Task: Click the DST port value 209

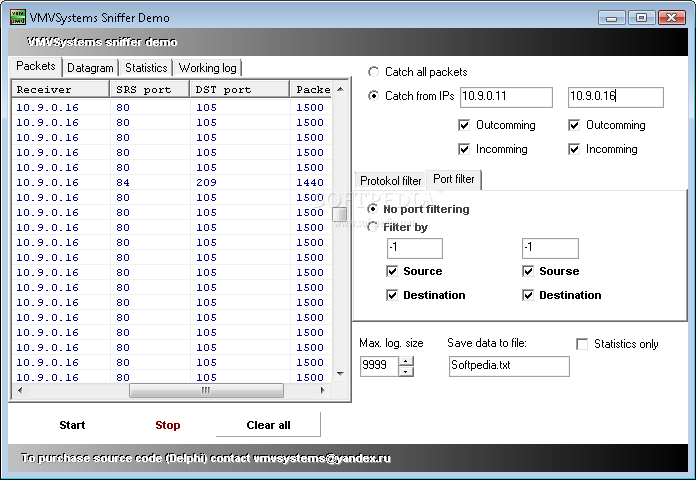Action: click(x=206, y=182)
